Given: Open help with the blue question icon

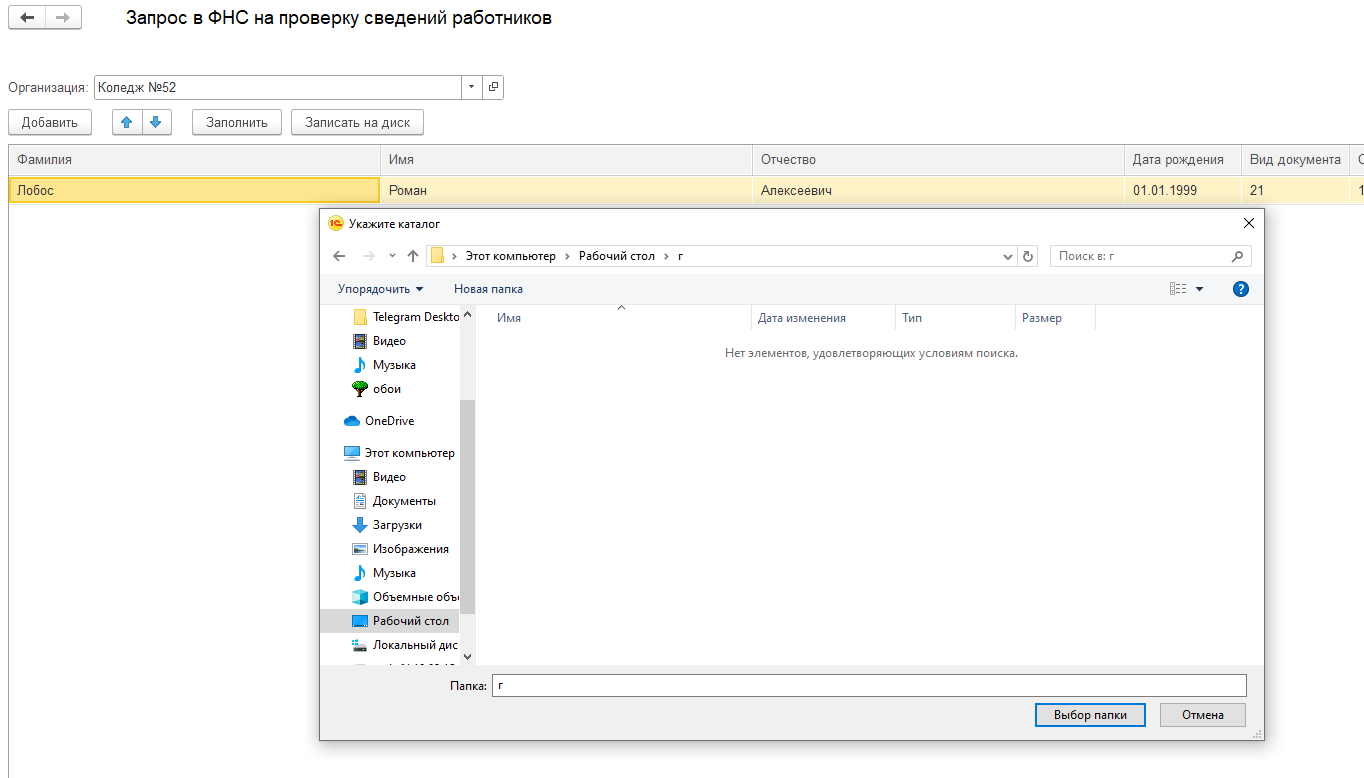Looking at the screenshot, I should tap(1241, 289).
